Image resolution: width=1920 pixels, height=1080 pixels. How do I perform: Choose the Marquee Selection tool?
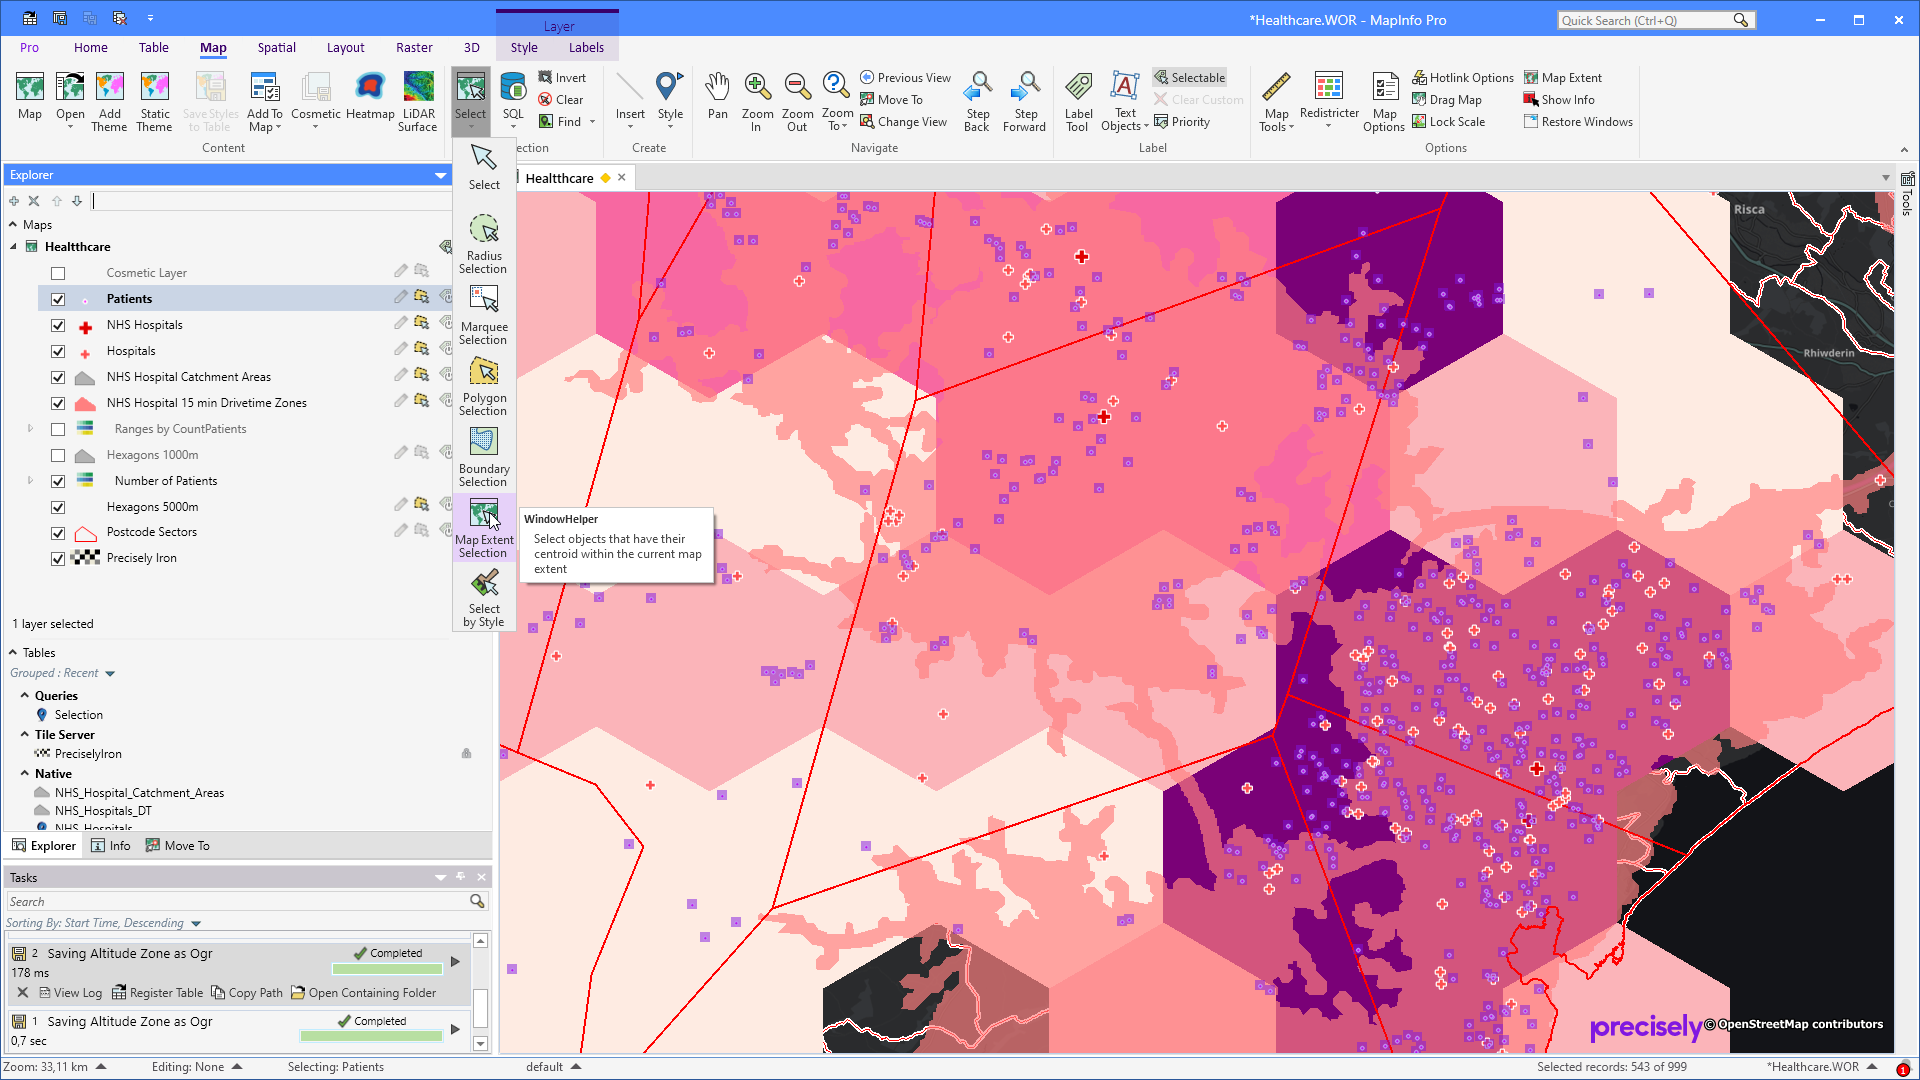484,314
